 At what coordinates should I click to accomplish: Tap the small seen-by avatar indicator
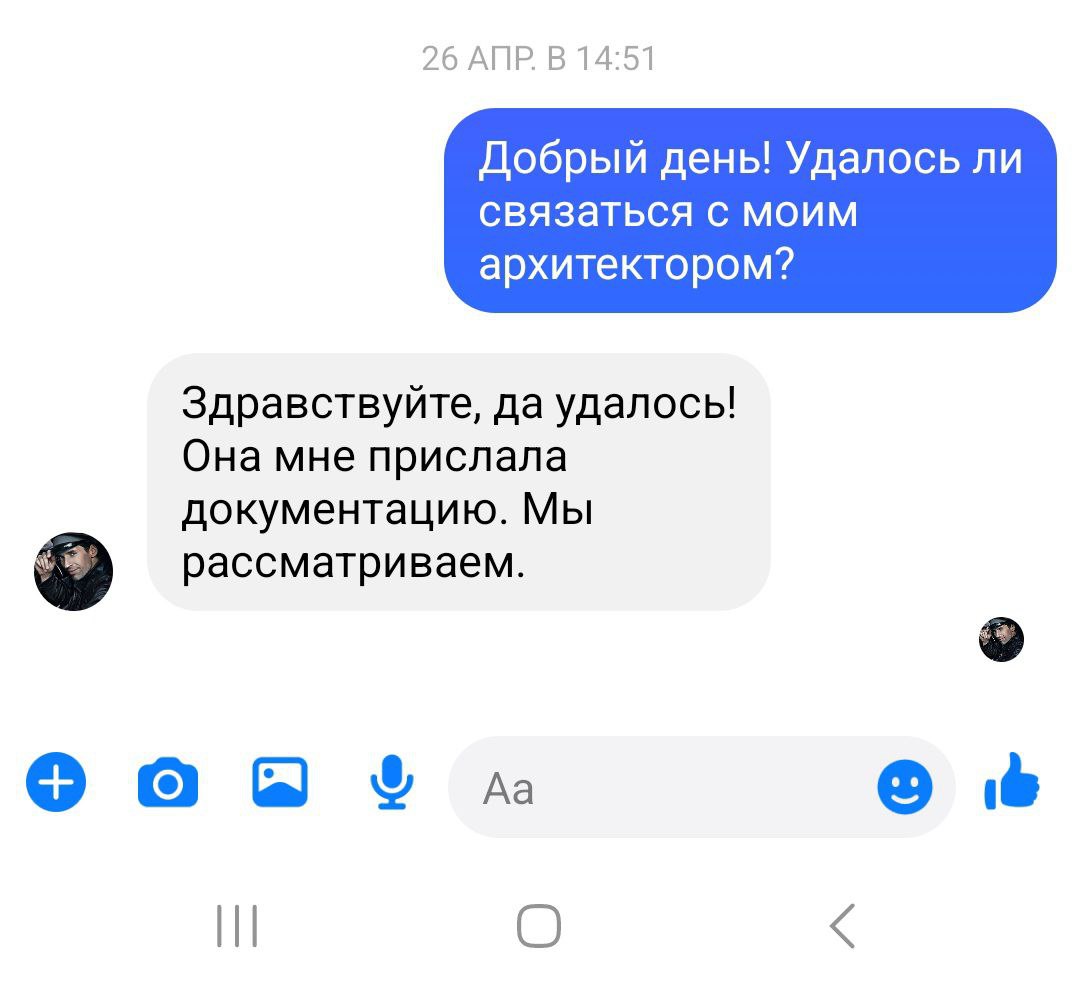point(1001,640)
